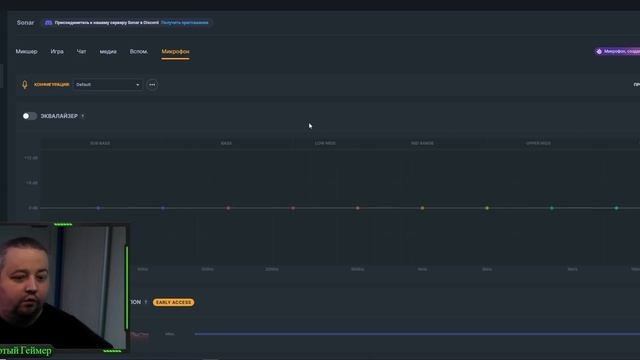Click the blue slider track at bottom
Viewport: 640px width, 360px height.
(x=417, y=334)
